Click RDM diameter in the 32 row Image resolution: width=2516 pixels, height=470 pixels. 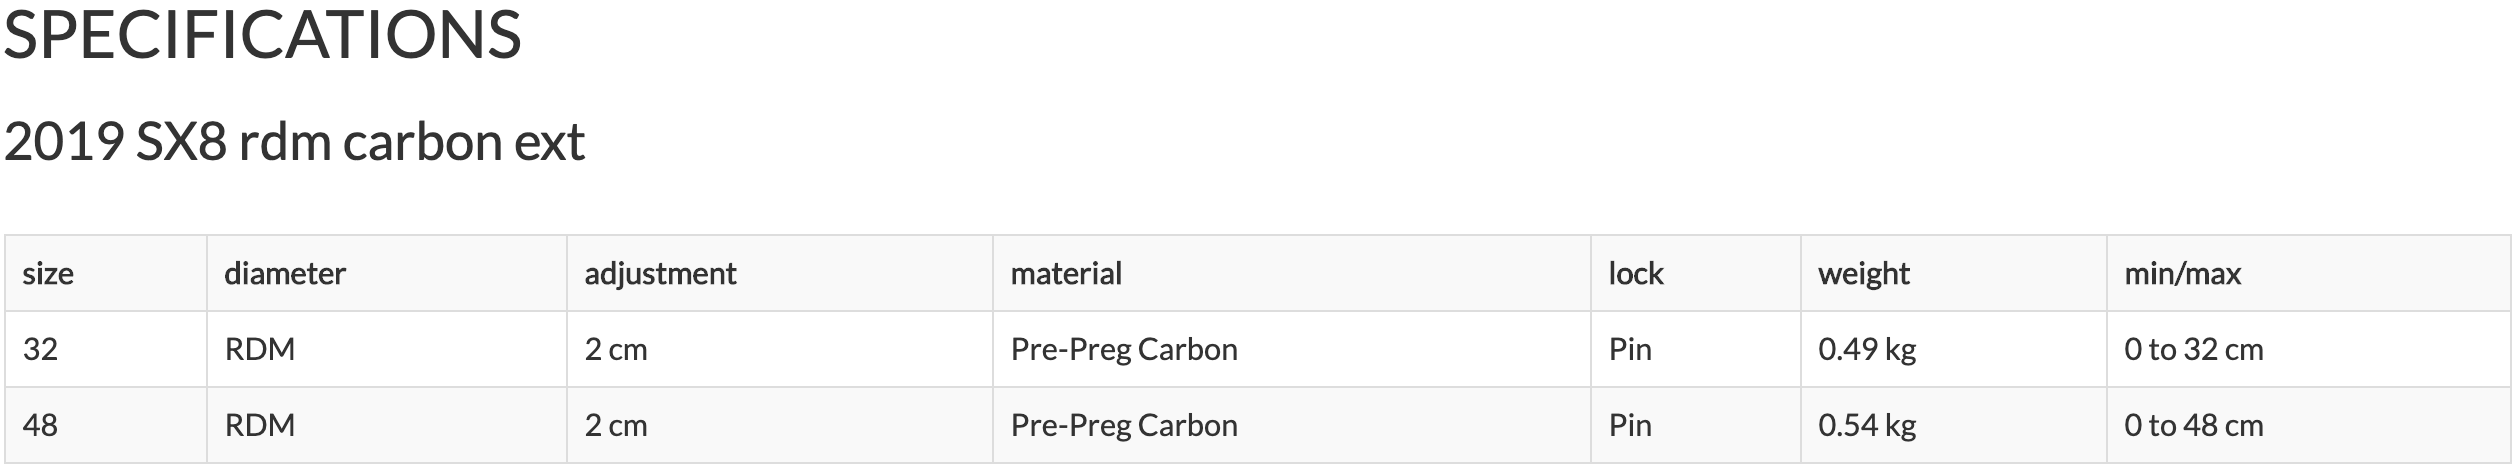pyautogui.click(x=260, y=349)
